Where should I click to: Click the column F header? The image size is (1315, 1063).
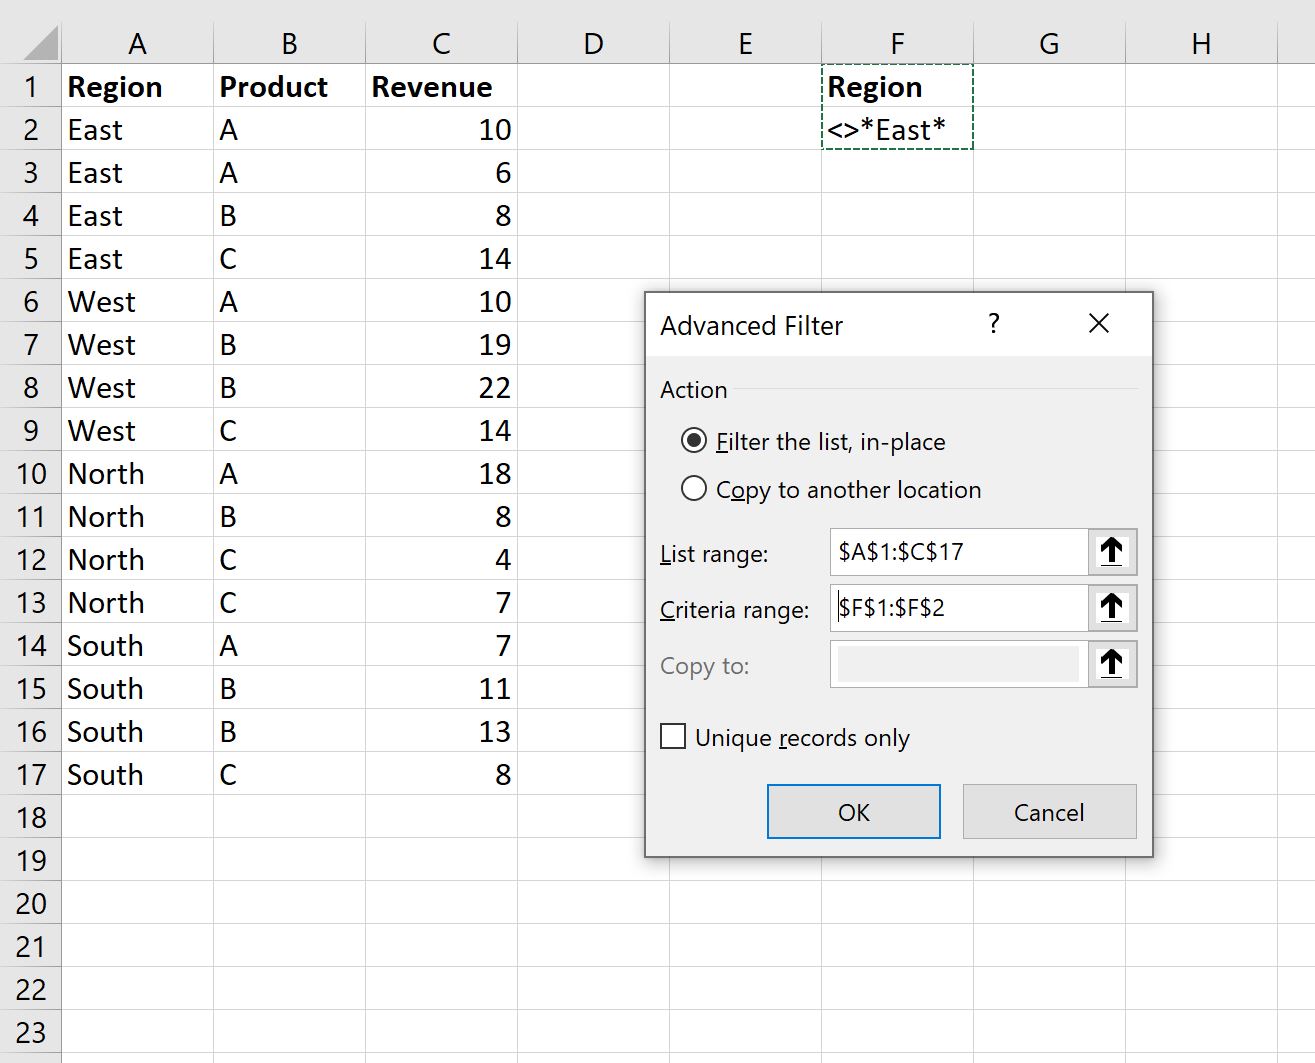coord(897,42)
